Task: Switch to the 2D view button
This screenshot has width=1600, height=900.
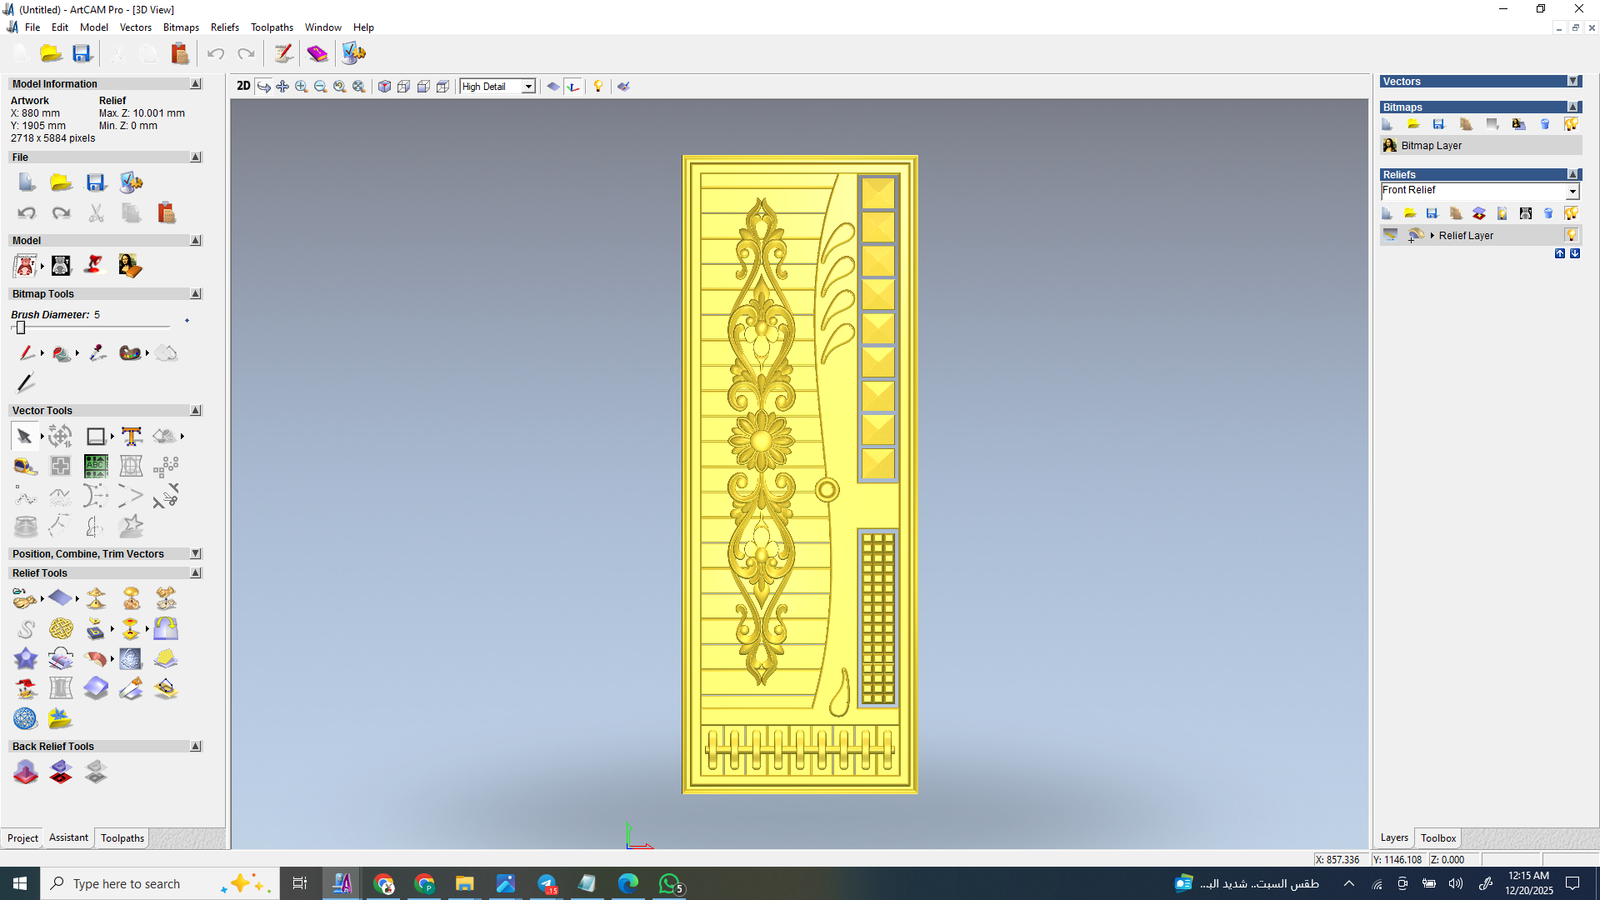Action: [x=243, y=86]
